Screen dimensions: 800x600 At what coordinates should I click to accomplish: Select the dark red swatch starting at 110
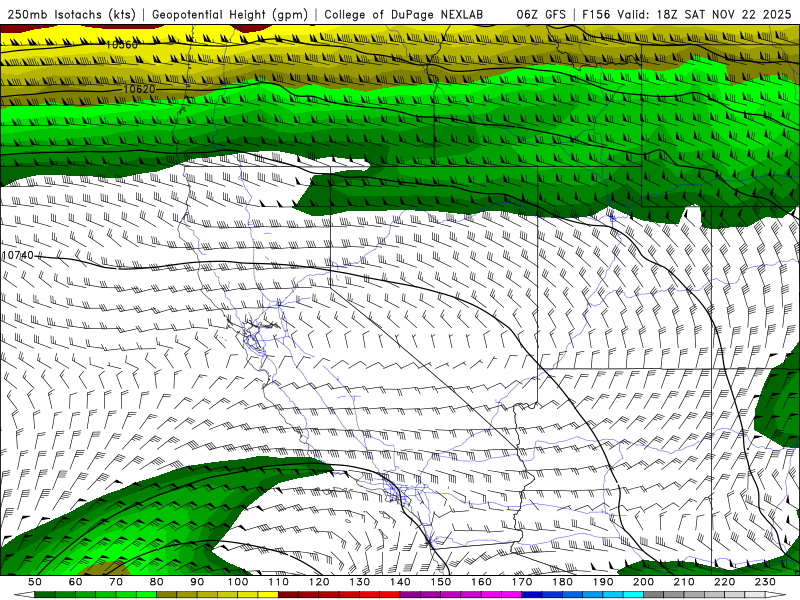(x=288, y=594)
